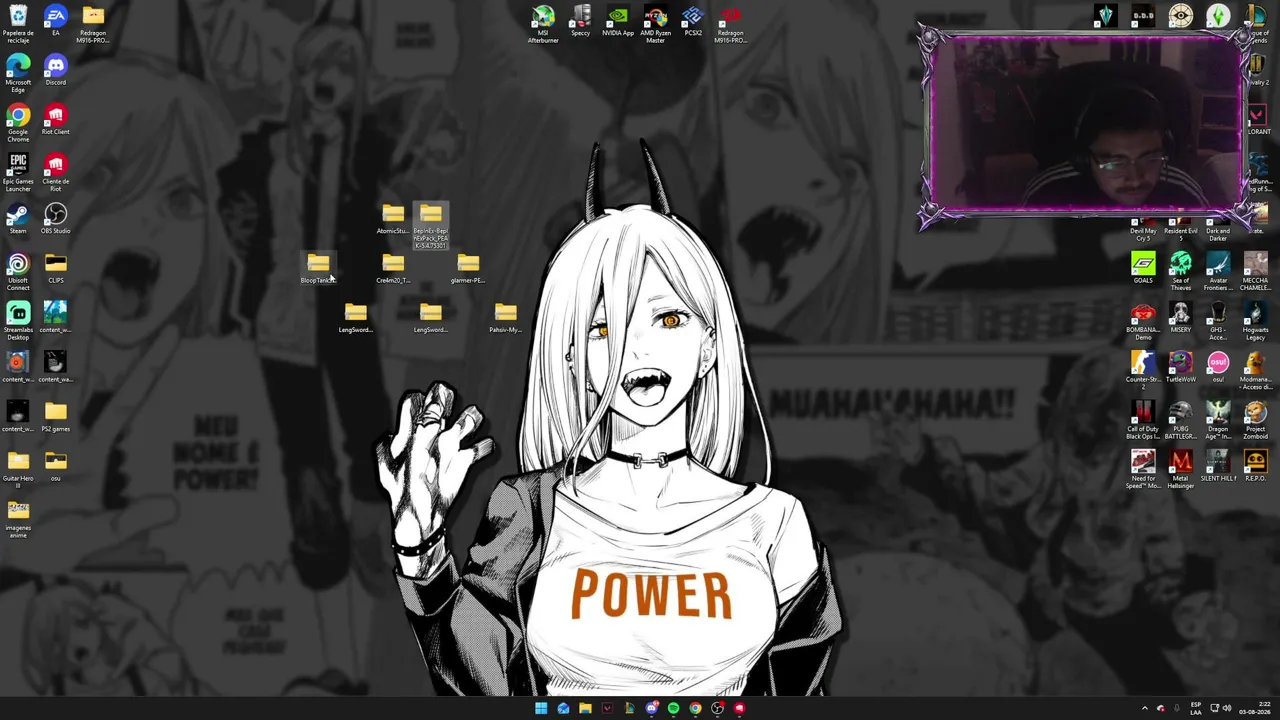Select the glarmer-PE... folder
Image resolution: width=1280 pixels, height=720 pixels.
[x=468, y=268]
